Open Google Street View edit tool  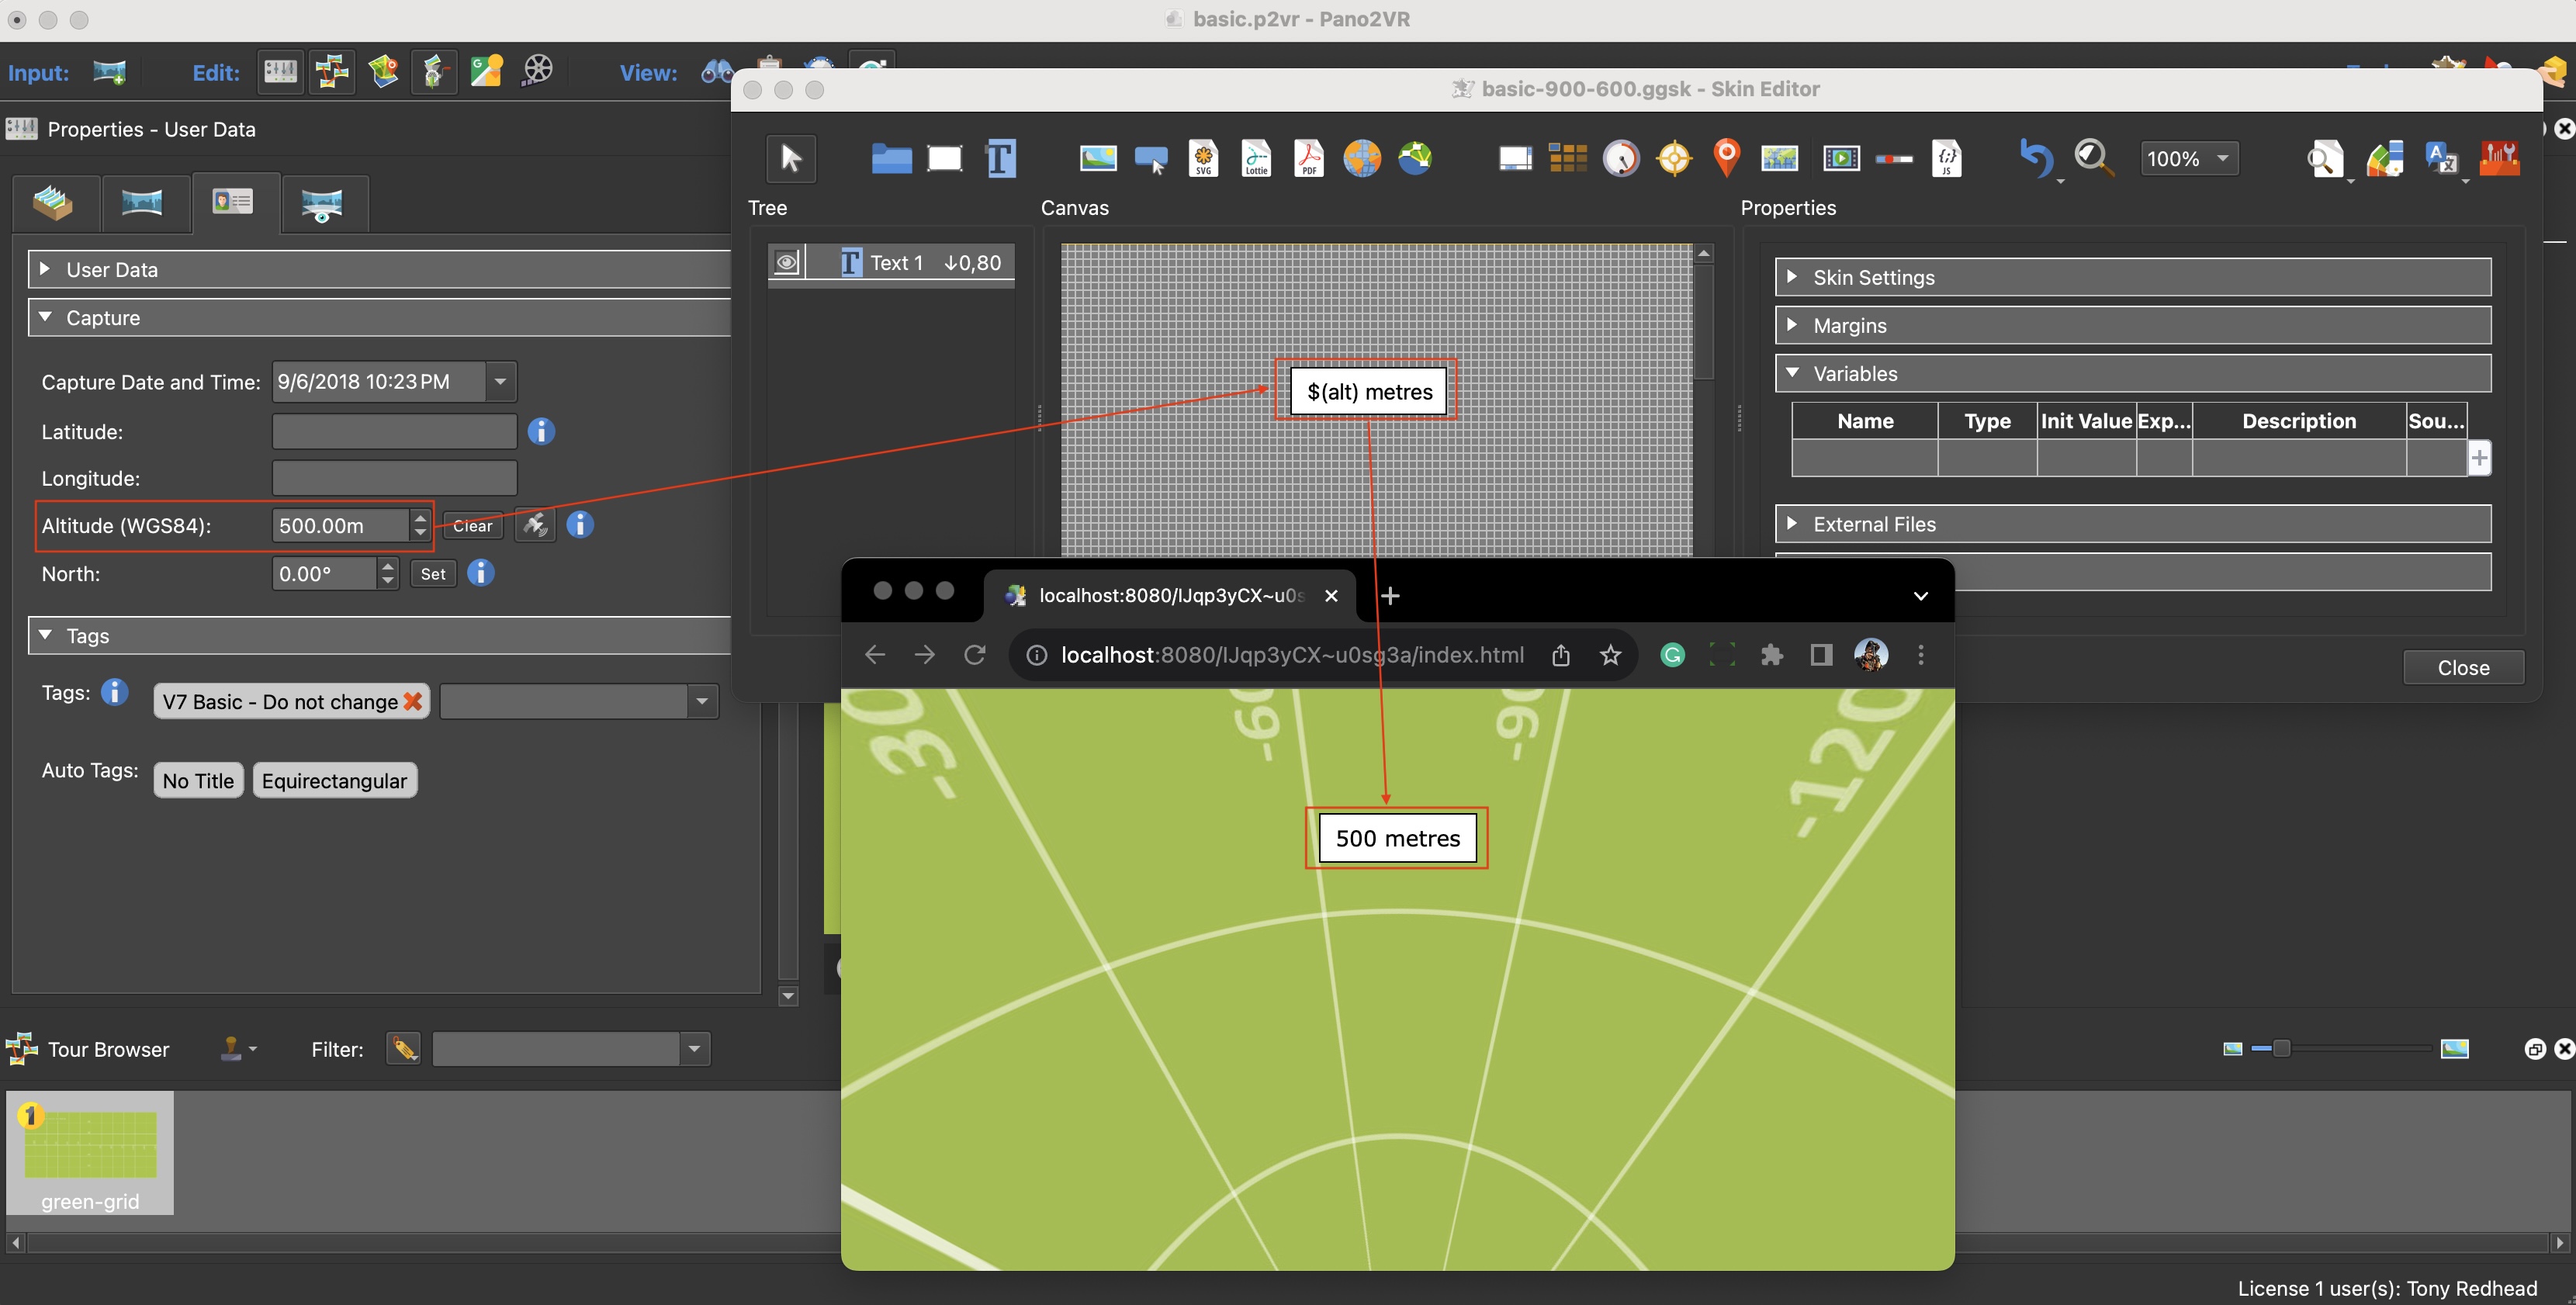[486, 72]
